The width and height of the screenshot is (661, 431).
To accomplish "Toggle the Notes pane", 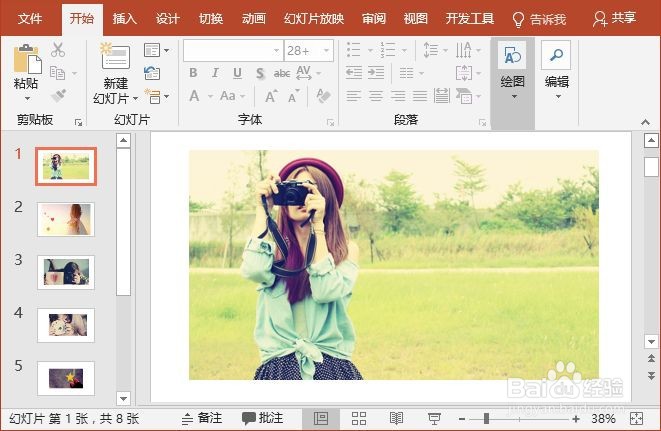I will [x=202, y=418].
